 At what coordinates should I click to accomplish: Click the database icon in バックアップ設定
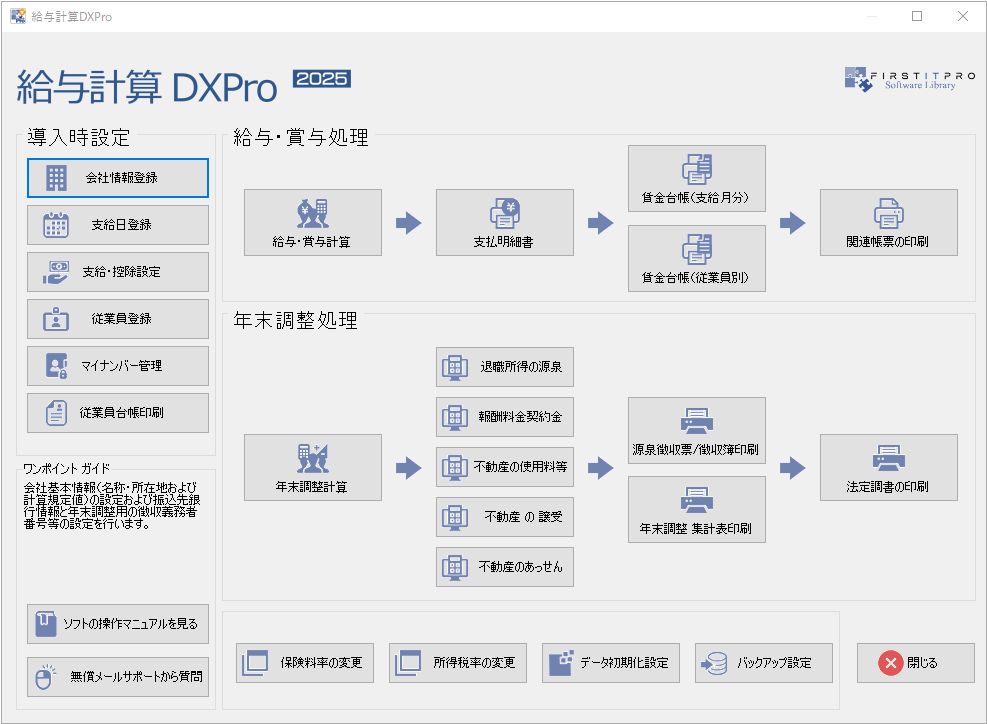coord(714,663)
